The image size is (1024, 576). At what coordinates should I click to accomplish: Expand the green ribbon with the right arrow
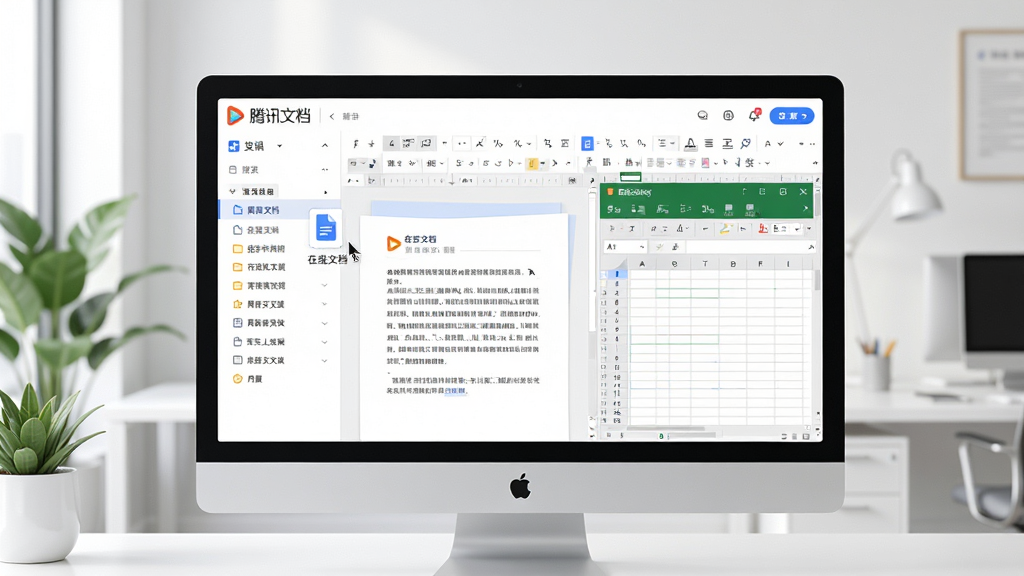(805, 208)
